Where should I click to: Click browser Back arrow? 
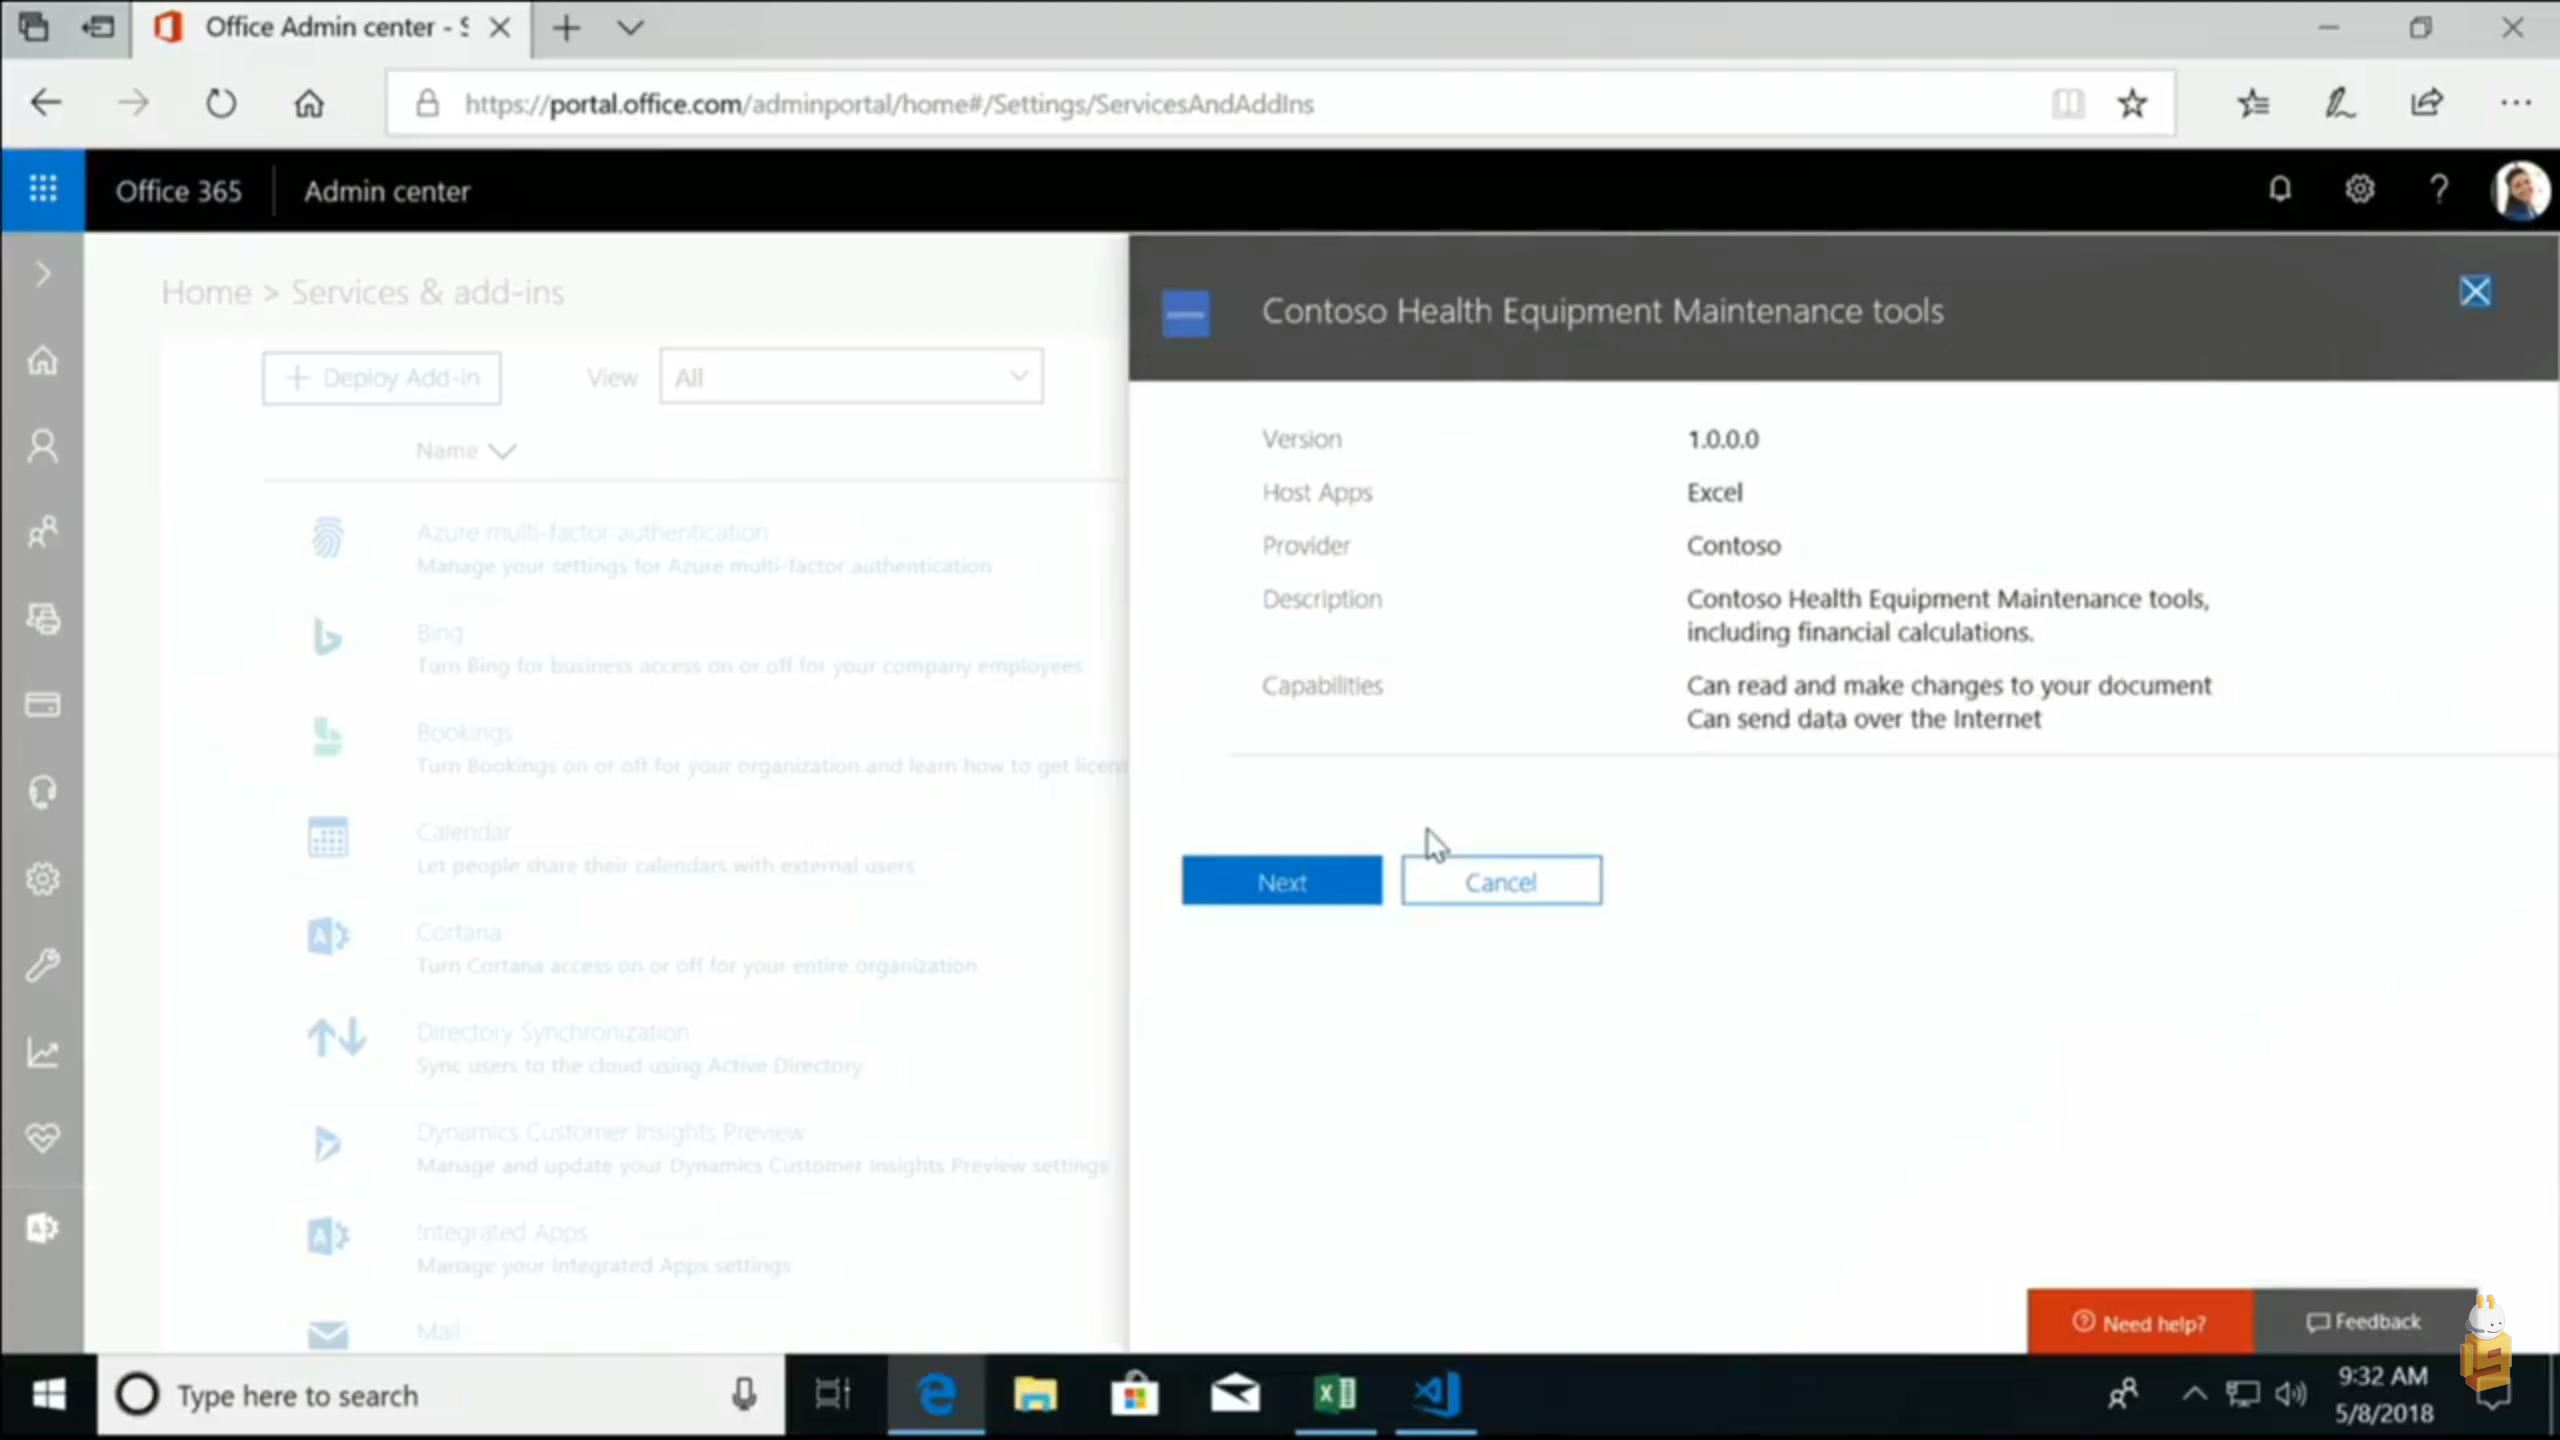point(46,103)
